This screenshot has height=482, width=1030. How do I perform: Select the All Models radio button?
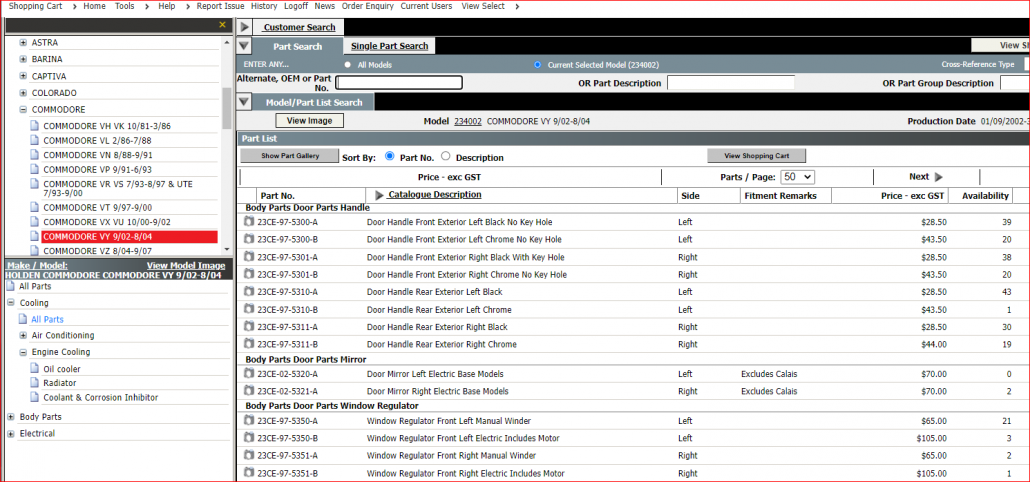pos(347,65)
